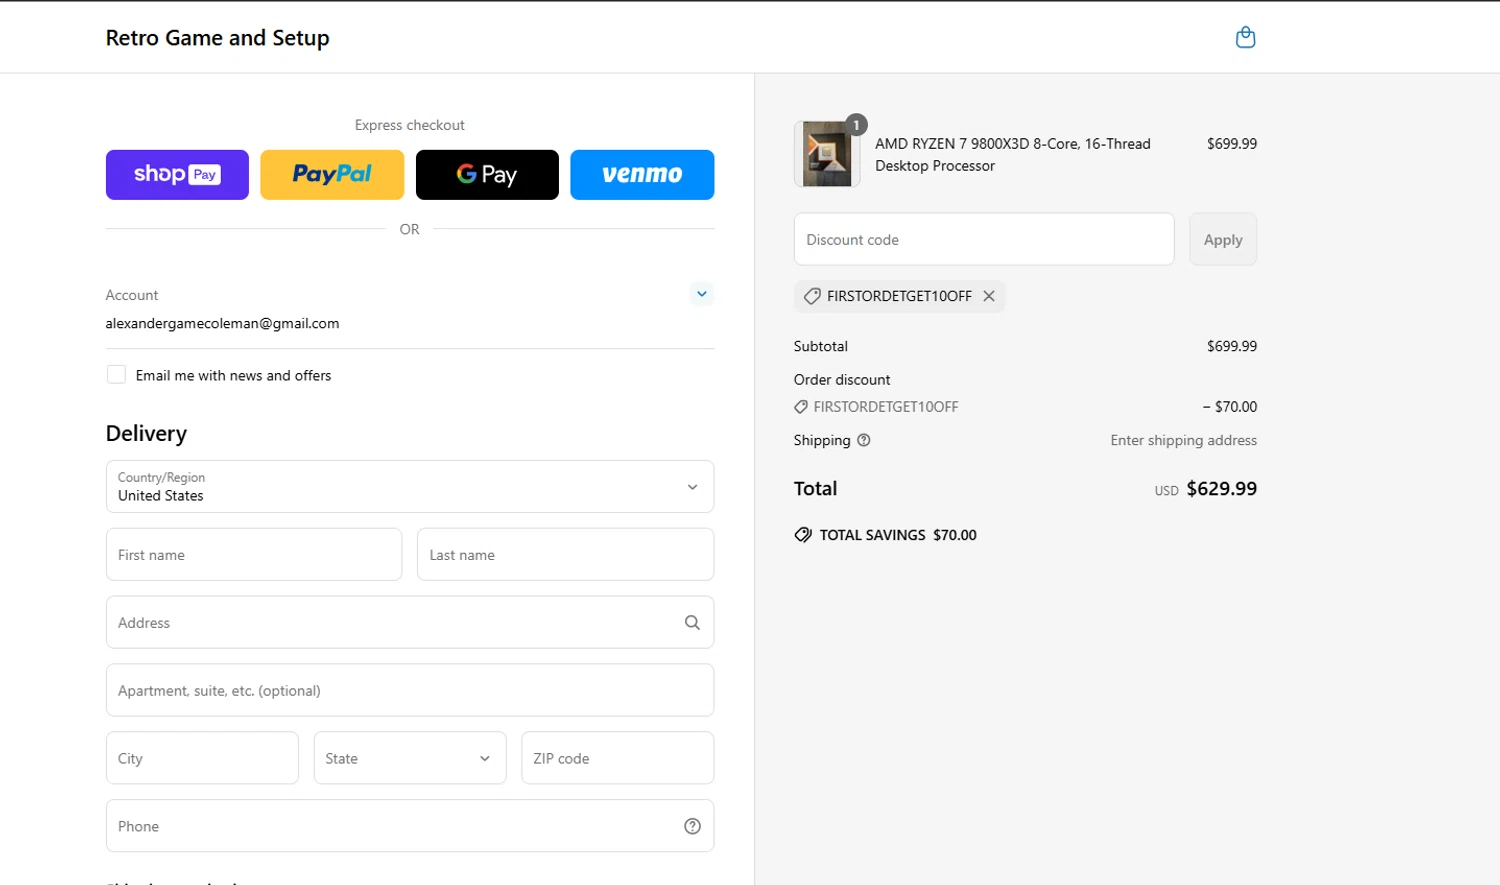Click the Subtotal $699.99 value
The width and height of the screenshot is (1500, 885).
point(1232,346)
